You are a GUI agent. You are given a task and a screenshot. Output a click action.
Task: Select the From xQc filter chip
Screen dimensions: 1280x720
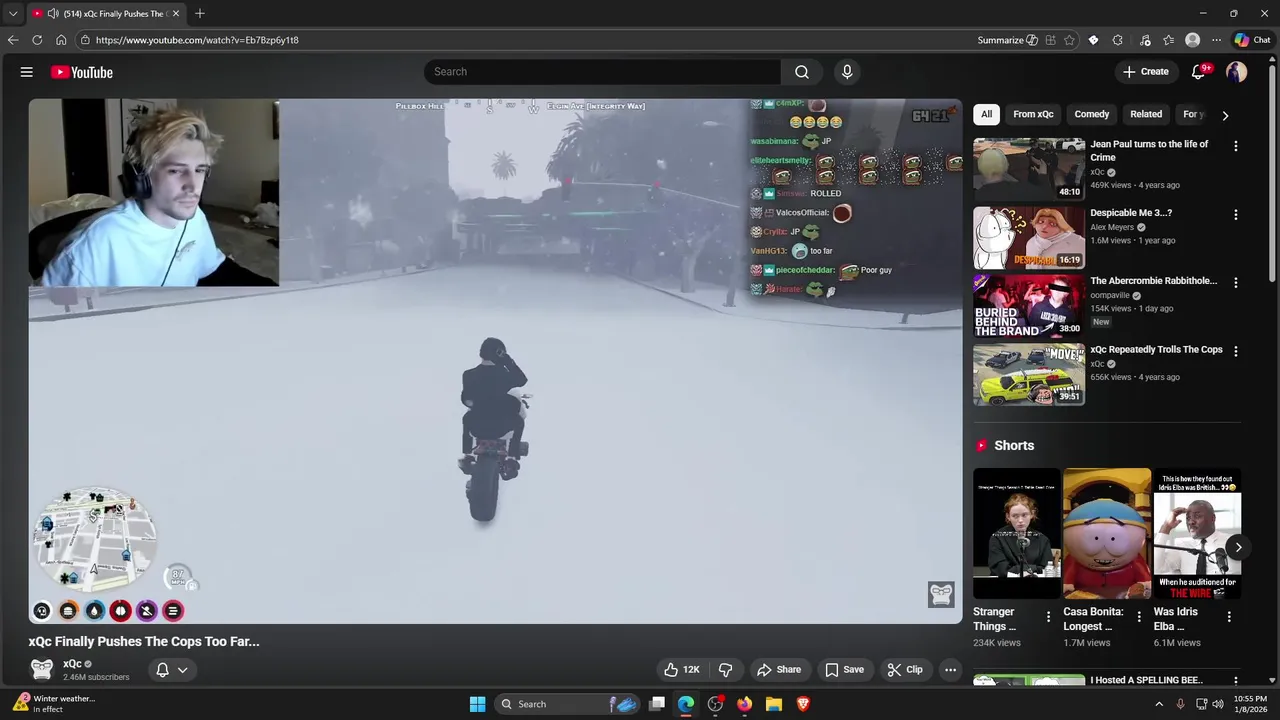coord(1033,114)
